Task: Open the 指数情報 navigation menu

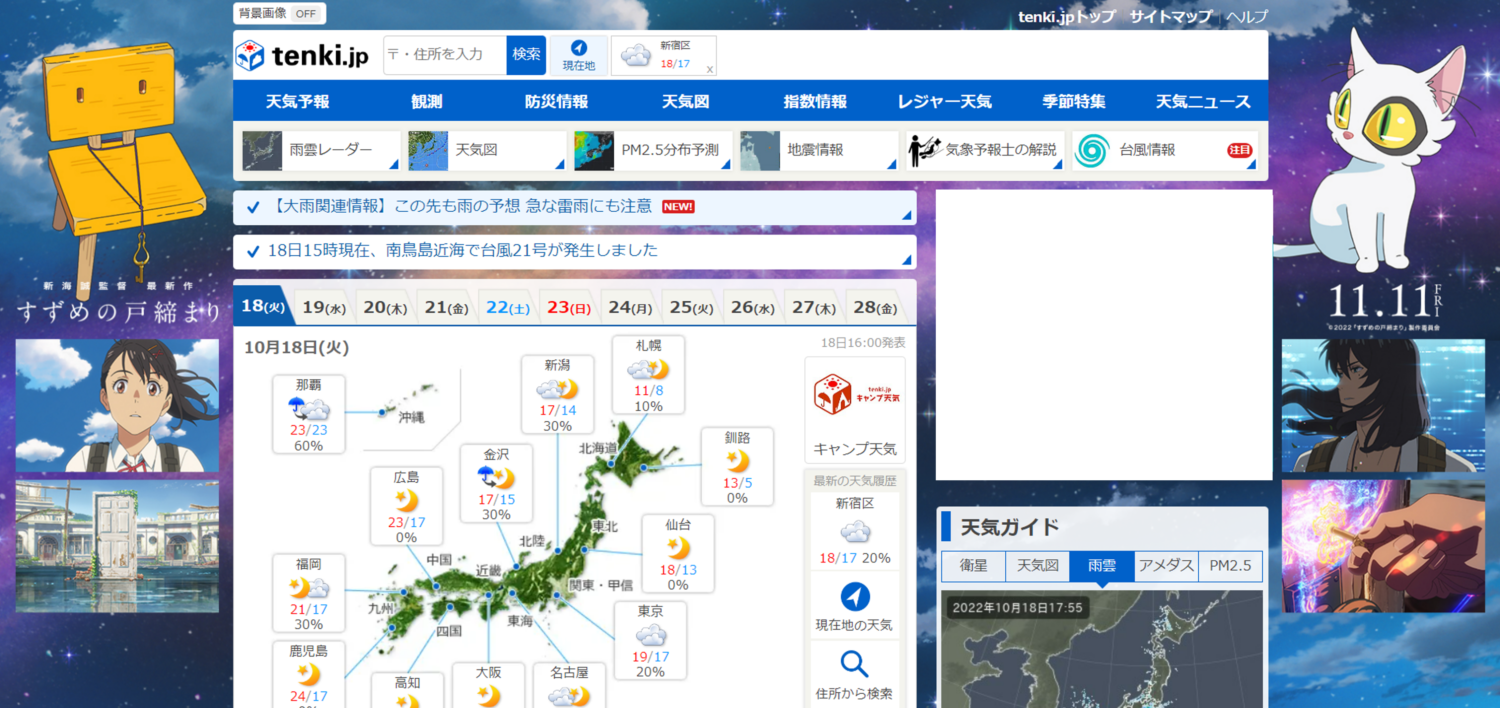Action: 815,101
